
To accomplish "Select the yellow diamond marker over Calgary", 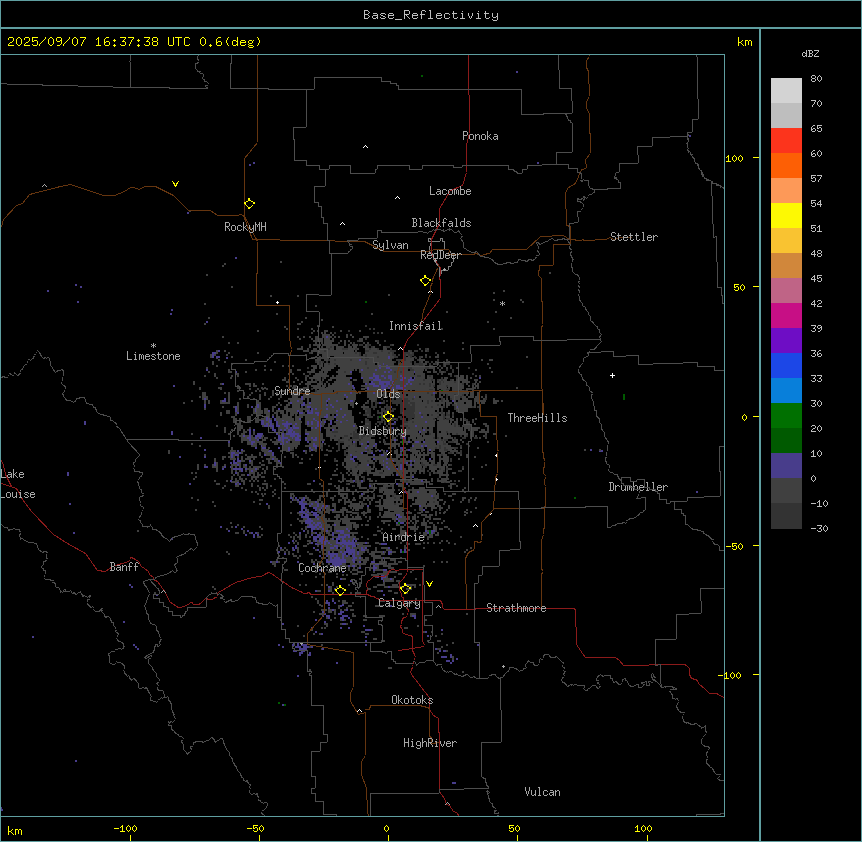I will pyautogui.click(x=405, y=589).
